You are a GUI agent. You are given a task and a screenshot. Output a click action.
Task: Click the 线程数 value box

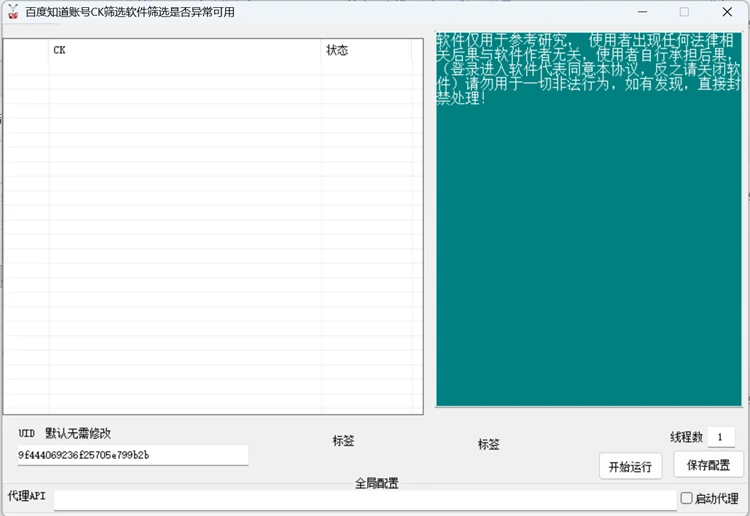pos(721,437)
